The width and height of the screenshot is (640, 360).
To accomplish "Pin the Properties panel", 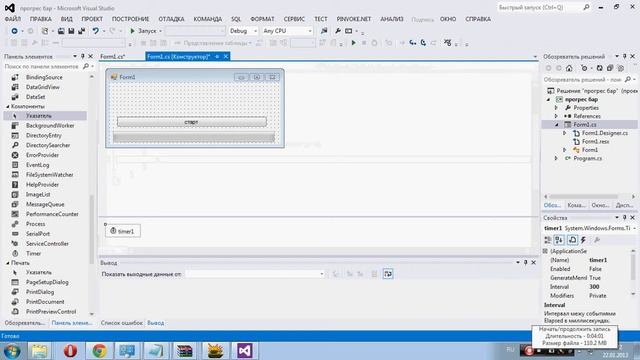I will tap(624, 218).
